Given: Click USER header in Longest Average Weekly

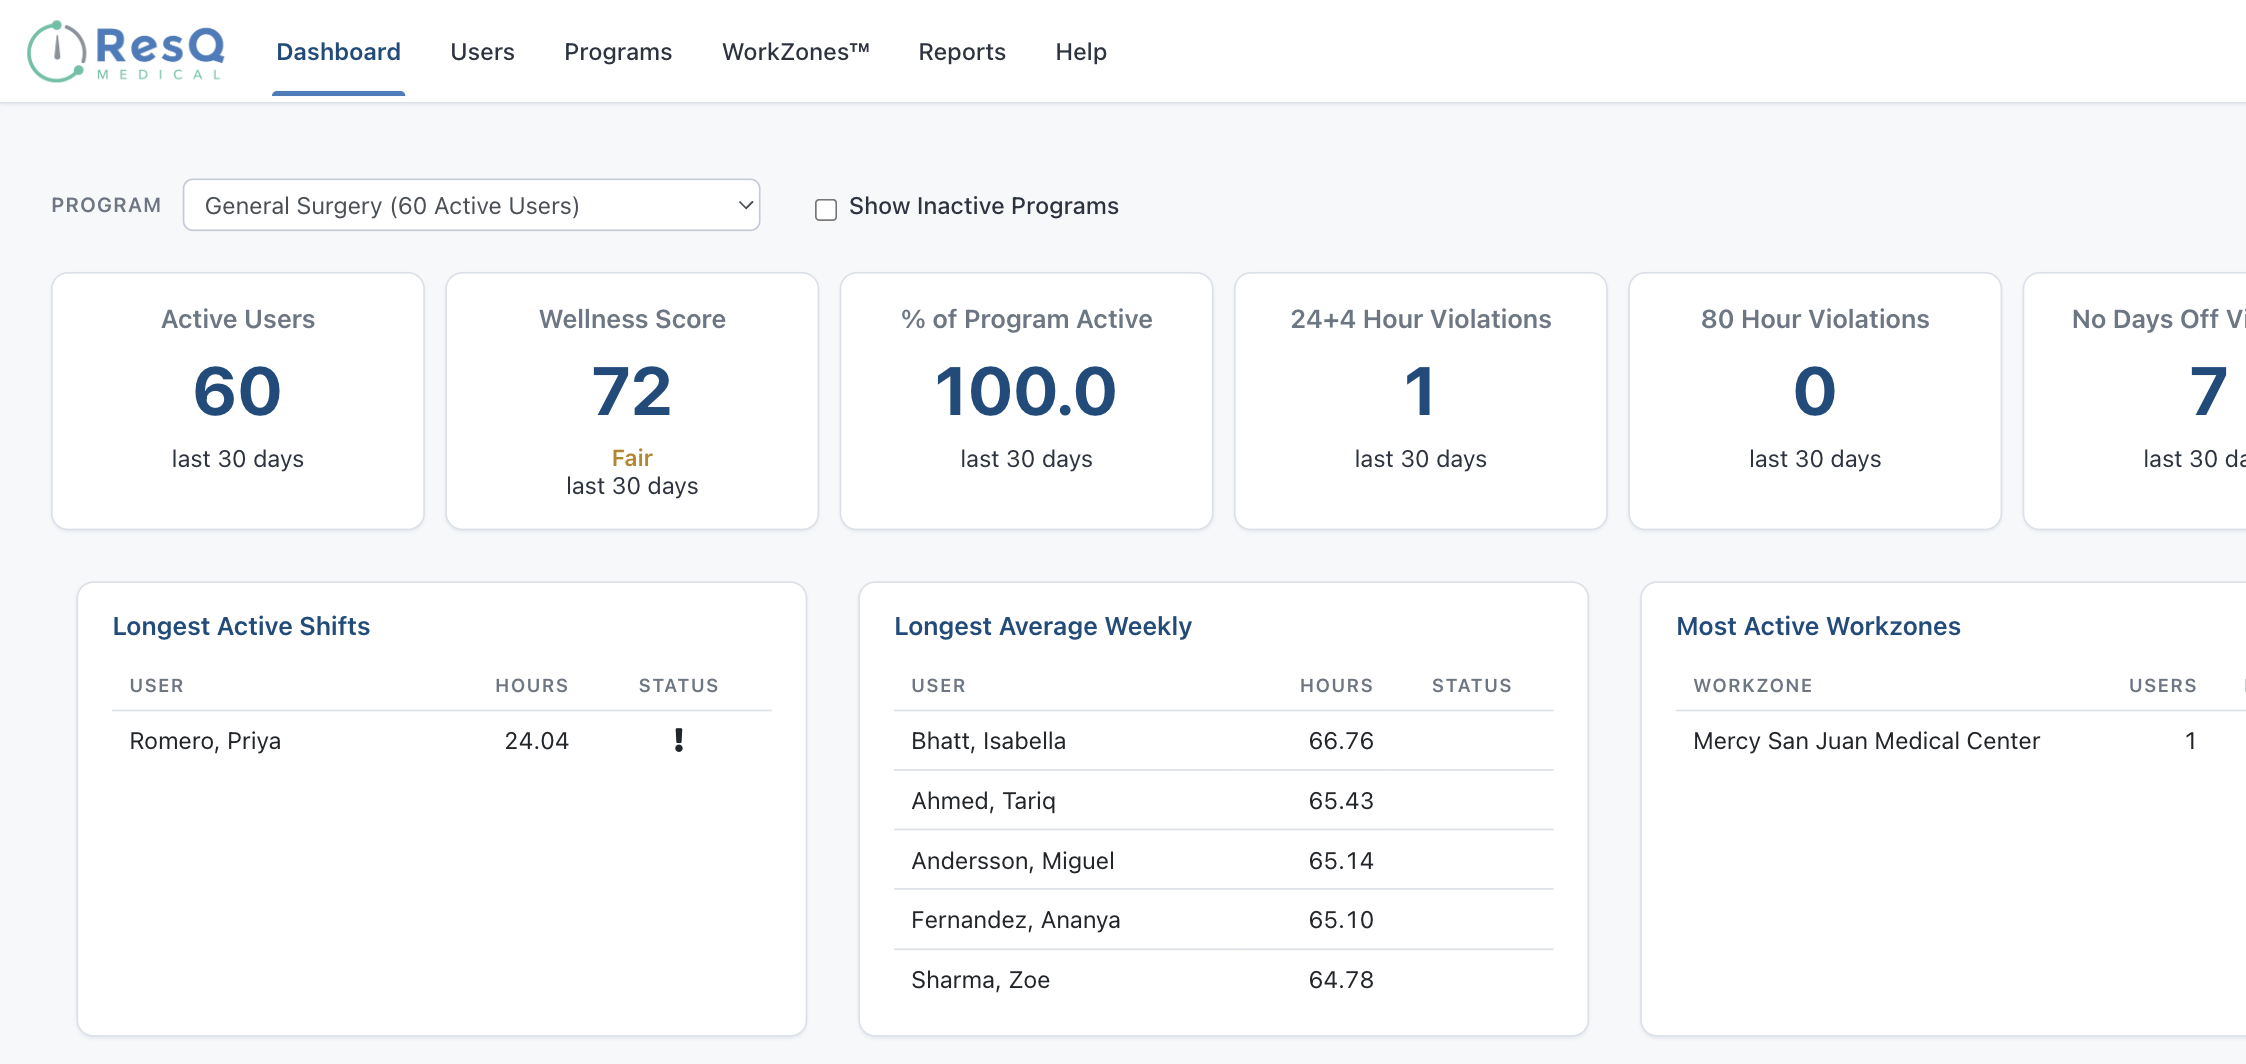Looking at the screenshot, I should point(938,686).
